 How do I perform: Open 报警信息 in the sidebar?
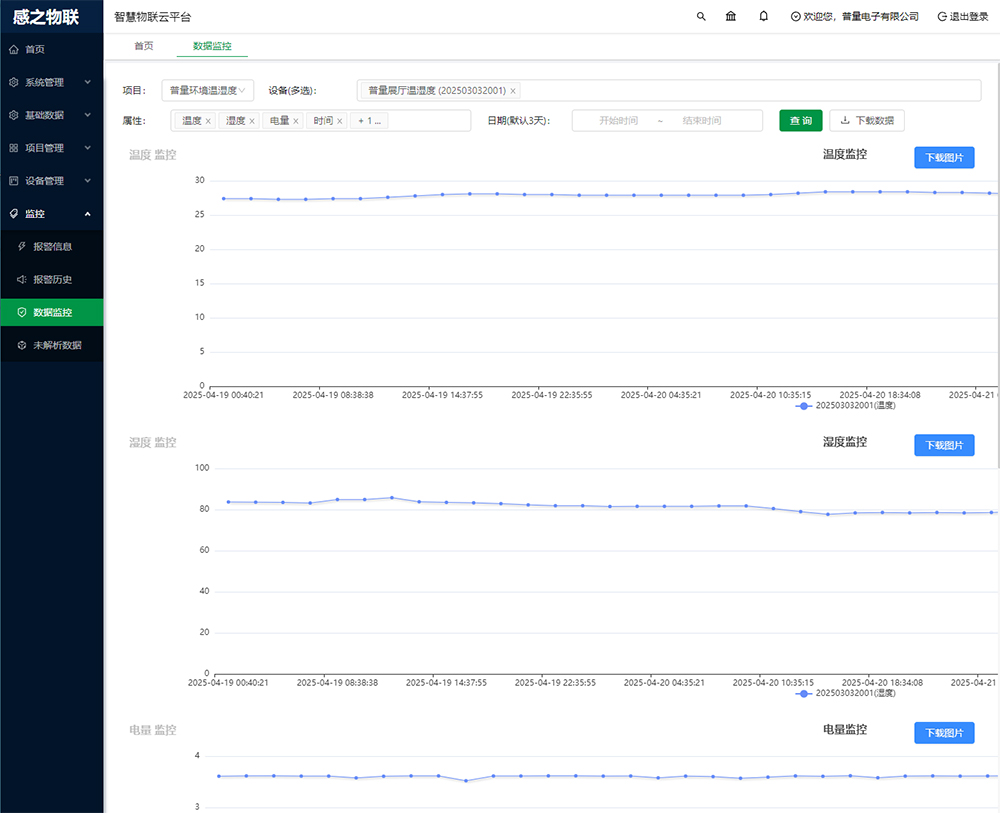tap(52, 246)
